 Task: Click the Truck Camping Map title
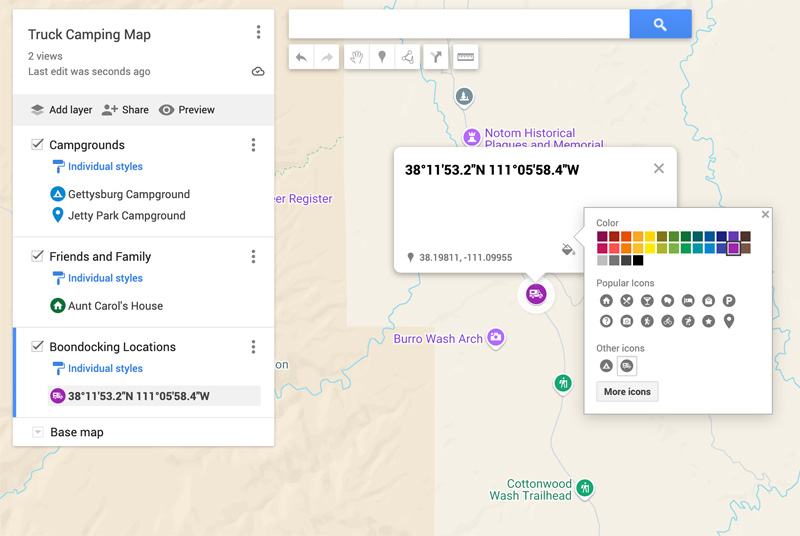tap(89, 35)
